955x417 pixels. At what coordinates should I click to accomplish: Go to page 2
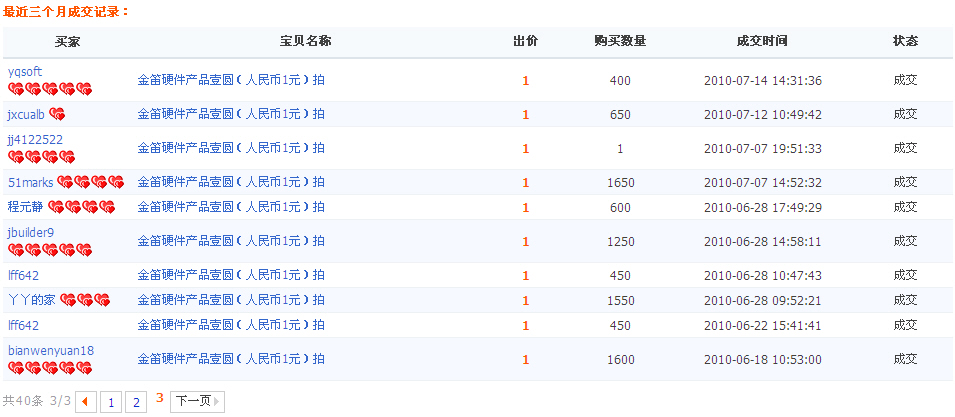(x=136, y=402)
